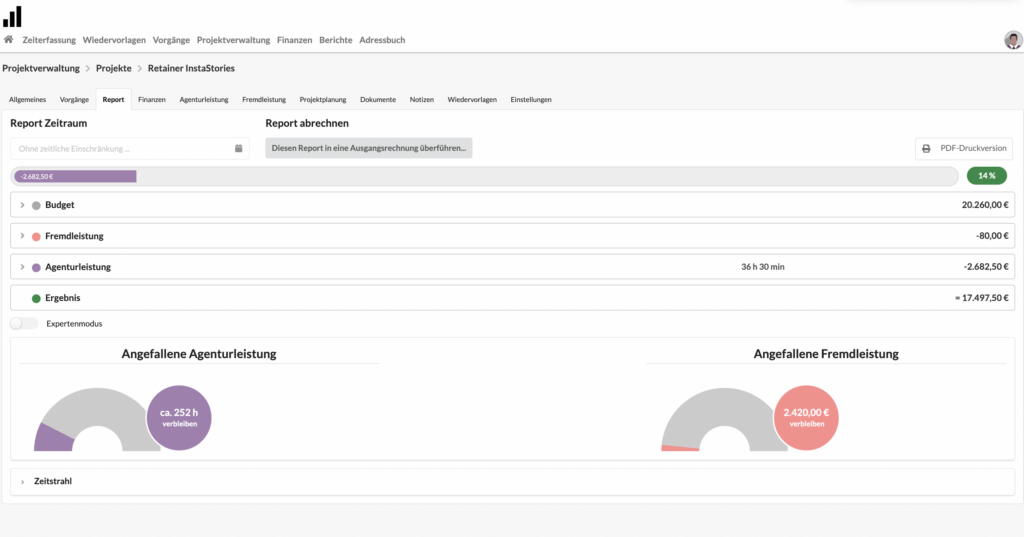
Task: Click the printer icon for PDF version
Action: coord(926,149)
